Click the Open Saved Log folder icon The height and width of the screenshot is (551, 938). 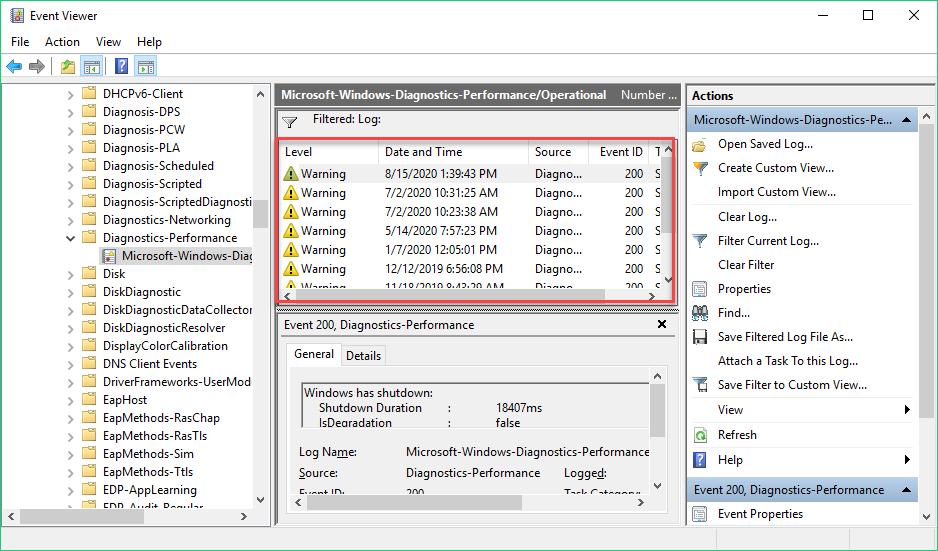tap(699, 144)
